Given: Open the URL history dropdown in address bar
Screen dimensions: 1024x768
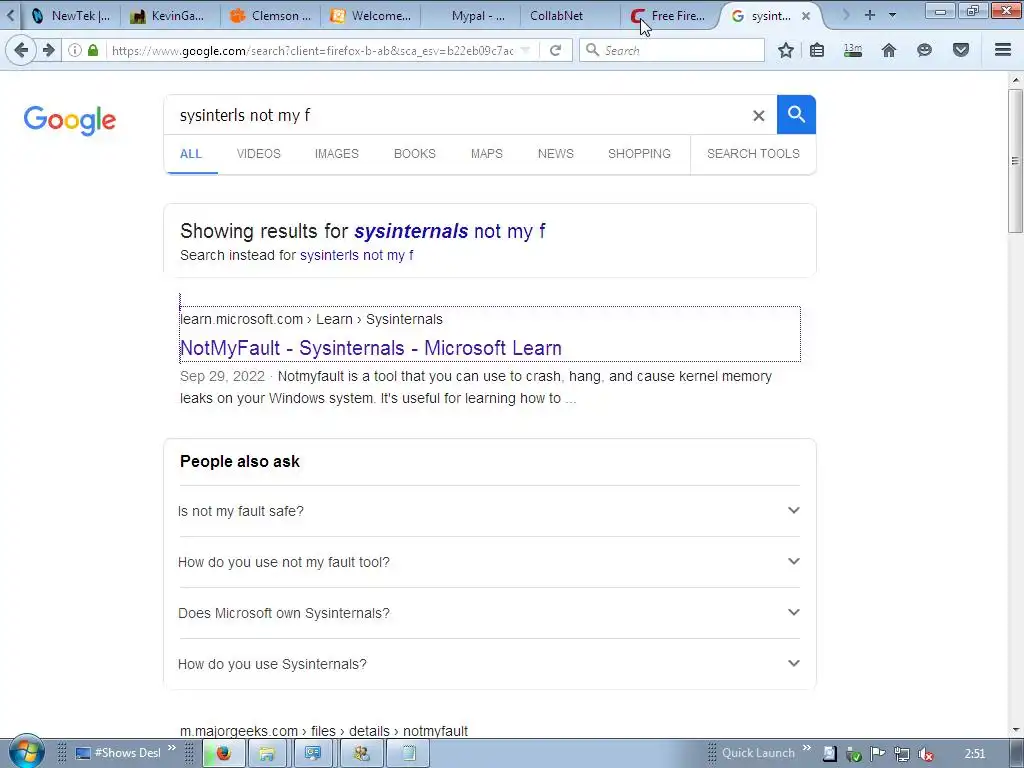Looking at the screenshot, I should (x=526, y=50).
